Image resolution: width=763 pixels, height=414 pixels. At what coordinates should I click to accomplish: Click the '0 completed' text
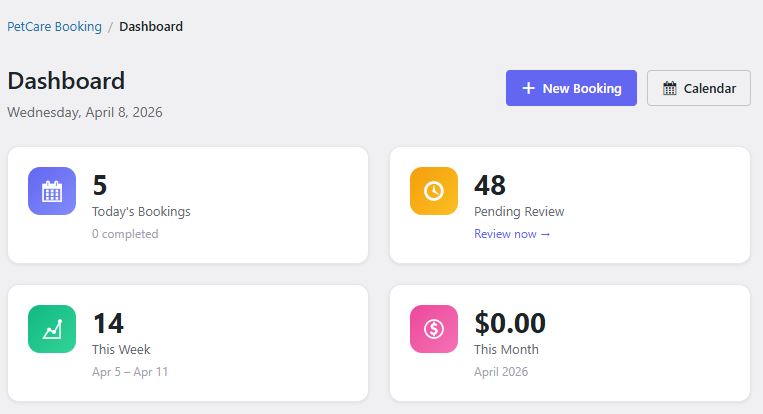click(125, 234)
